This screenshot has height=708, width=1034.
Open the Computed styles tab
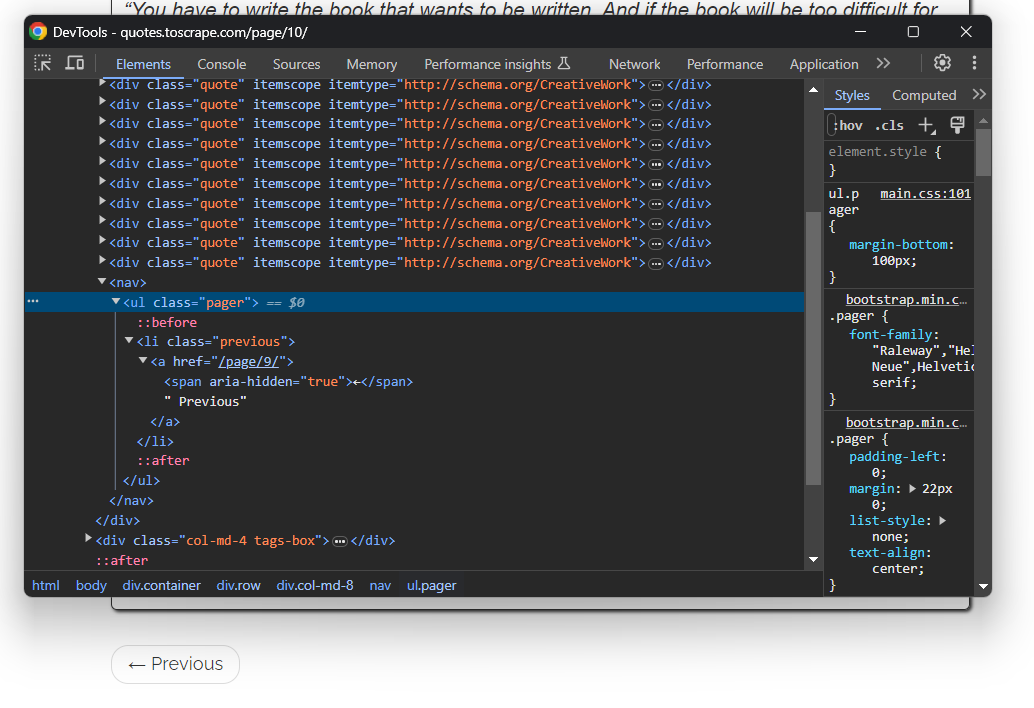point(924,95)
